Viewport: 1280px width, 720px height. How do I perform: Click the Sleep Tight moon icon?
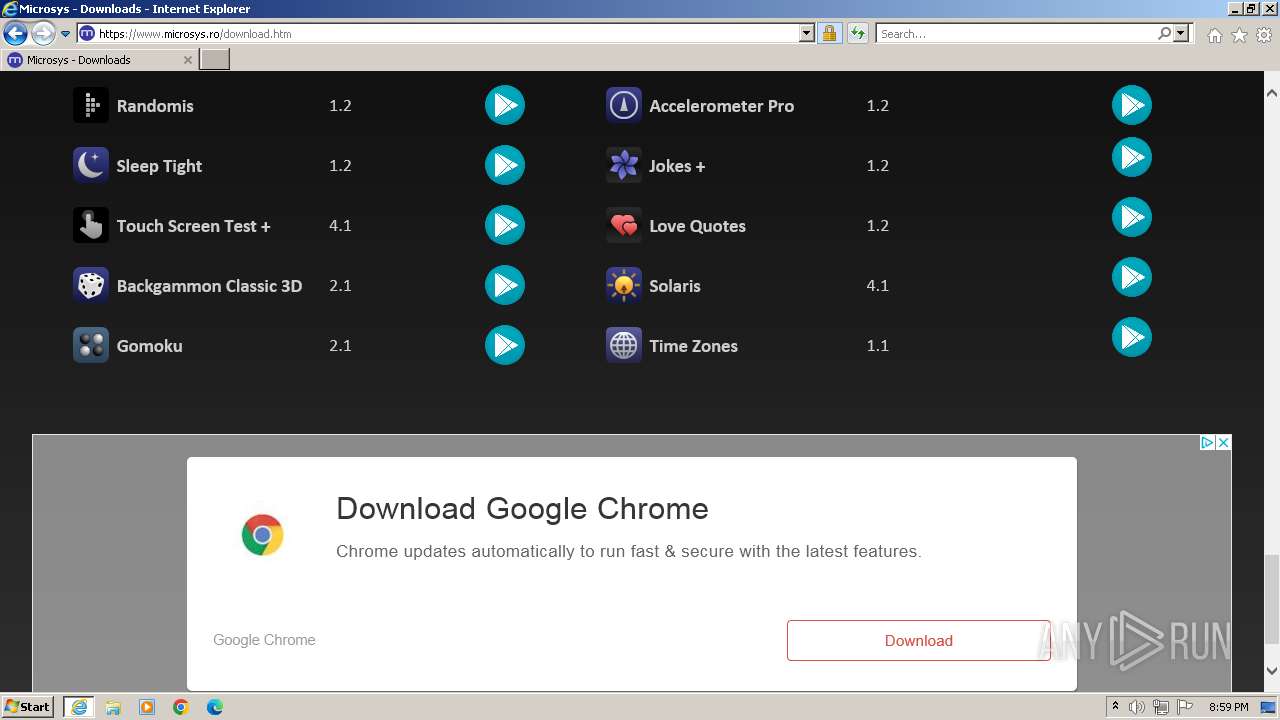click(x=91, y=165)
